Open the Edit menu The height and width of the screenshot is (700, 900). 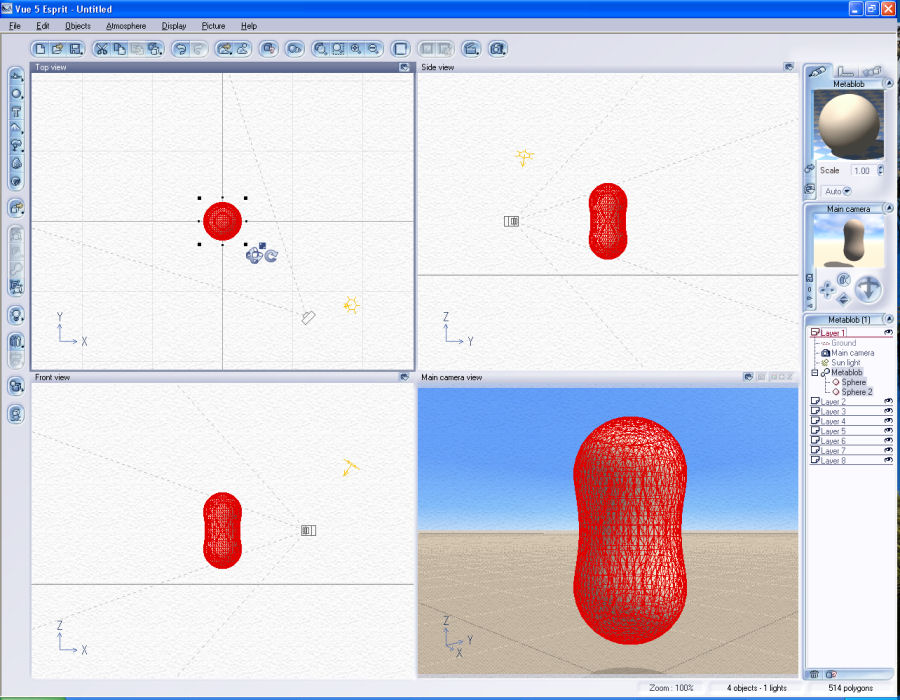[42, 26]
